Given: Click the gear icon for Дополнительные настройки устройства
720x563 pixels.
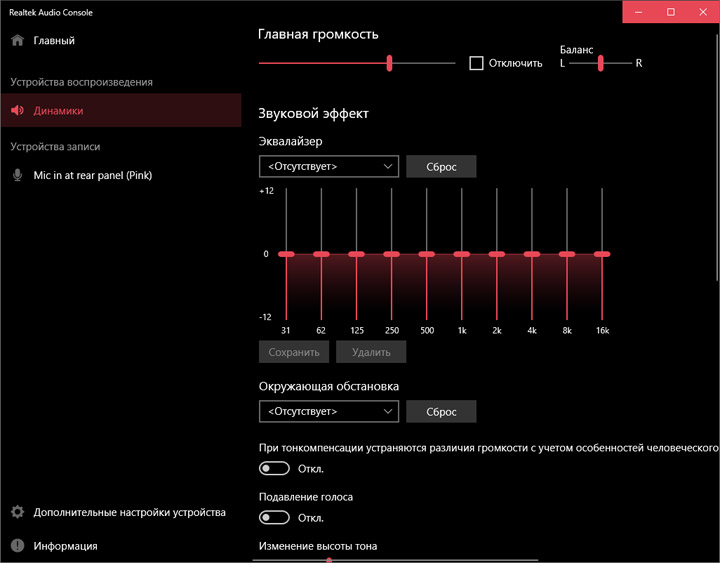Looking at the screenshot, I should (17, 512).
